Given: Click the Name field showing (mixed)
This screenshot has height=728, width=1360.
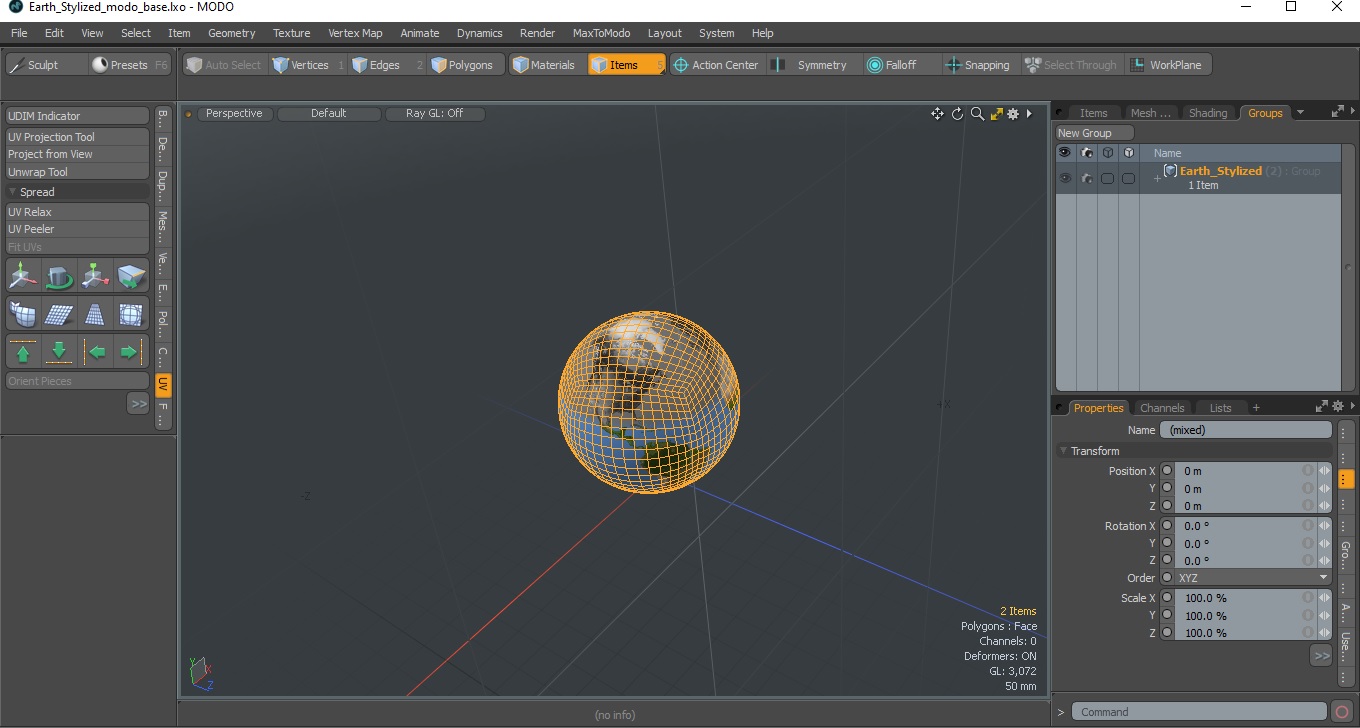Looking at the screenshot, I should [x=1246, y=430].
